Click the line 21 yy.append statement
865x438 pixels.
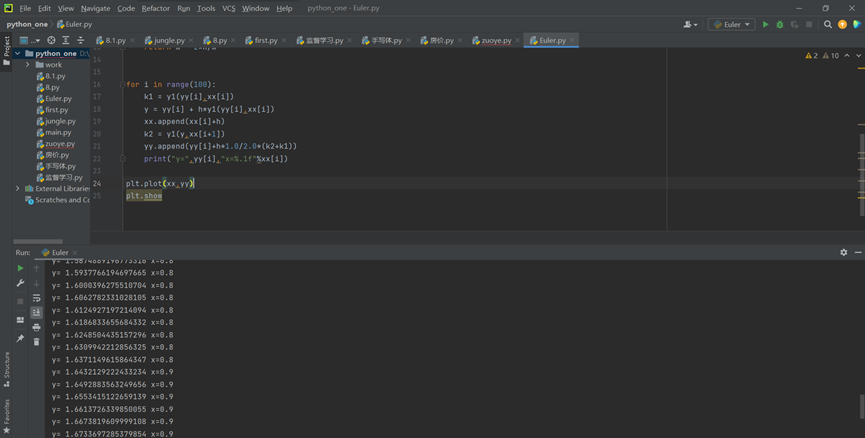[220, 146]
